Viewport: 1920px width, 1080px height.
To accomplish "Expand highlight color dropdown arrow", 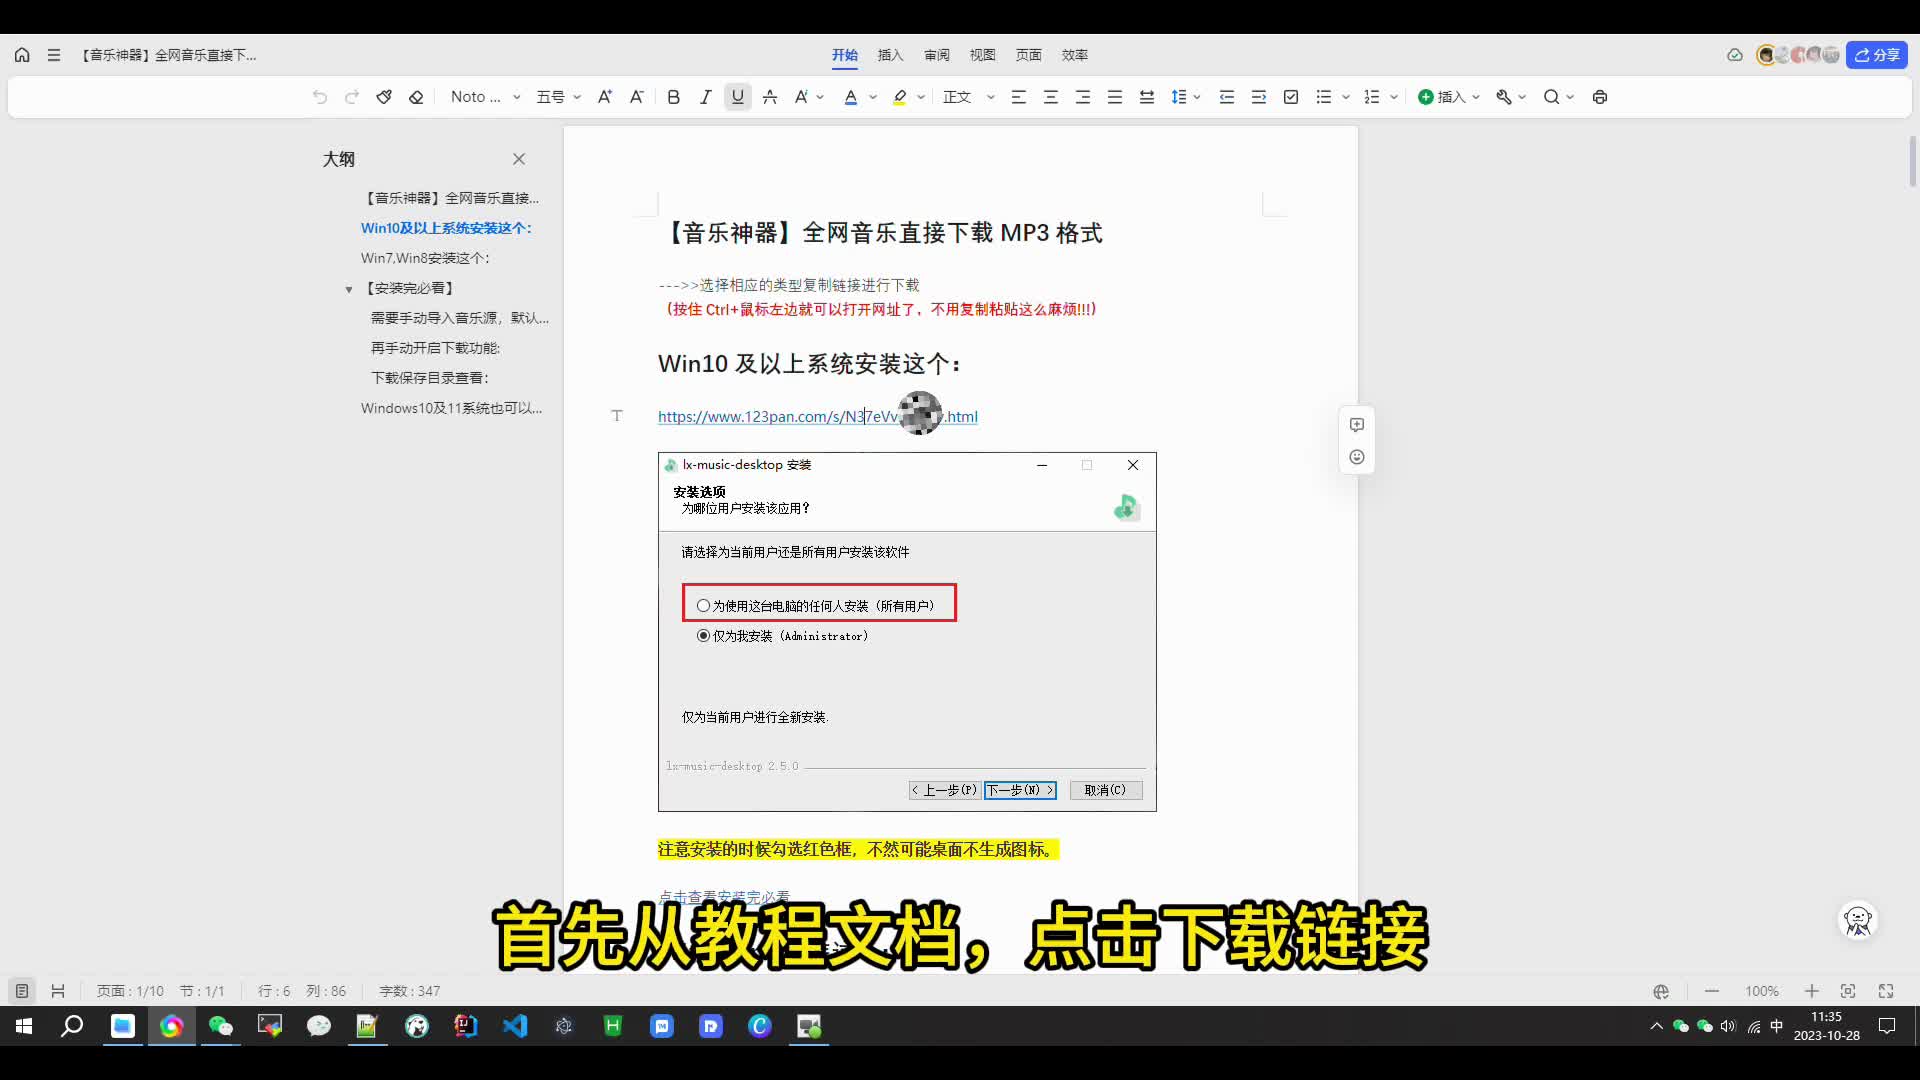I will pos(921,97).
